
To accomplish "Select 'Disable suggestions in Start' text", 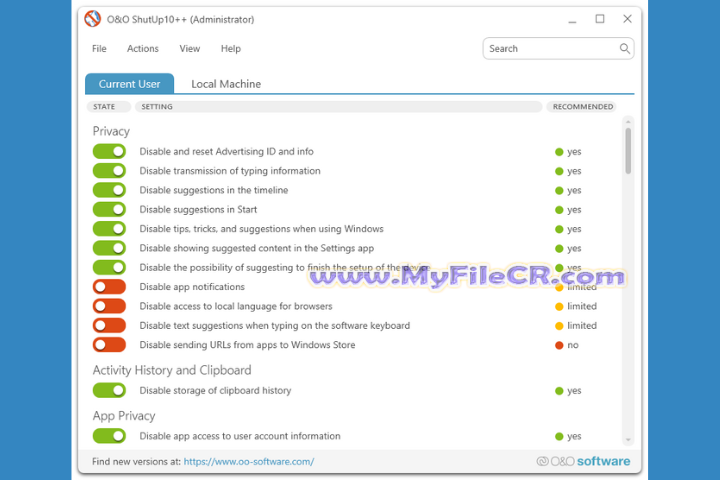I will pyautogui.click(x=198, y=209).
